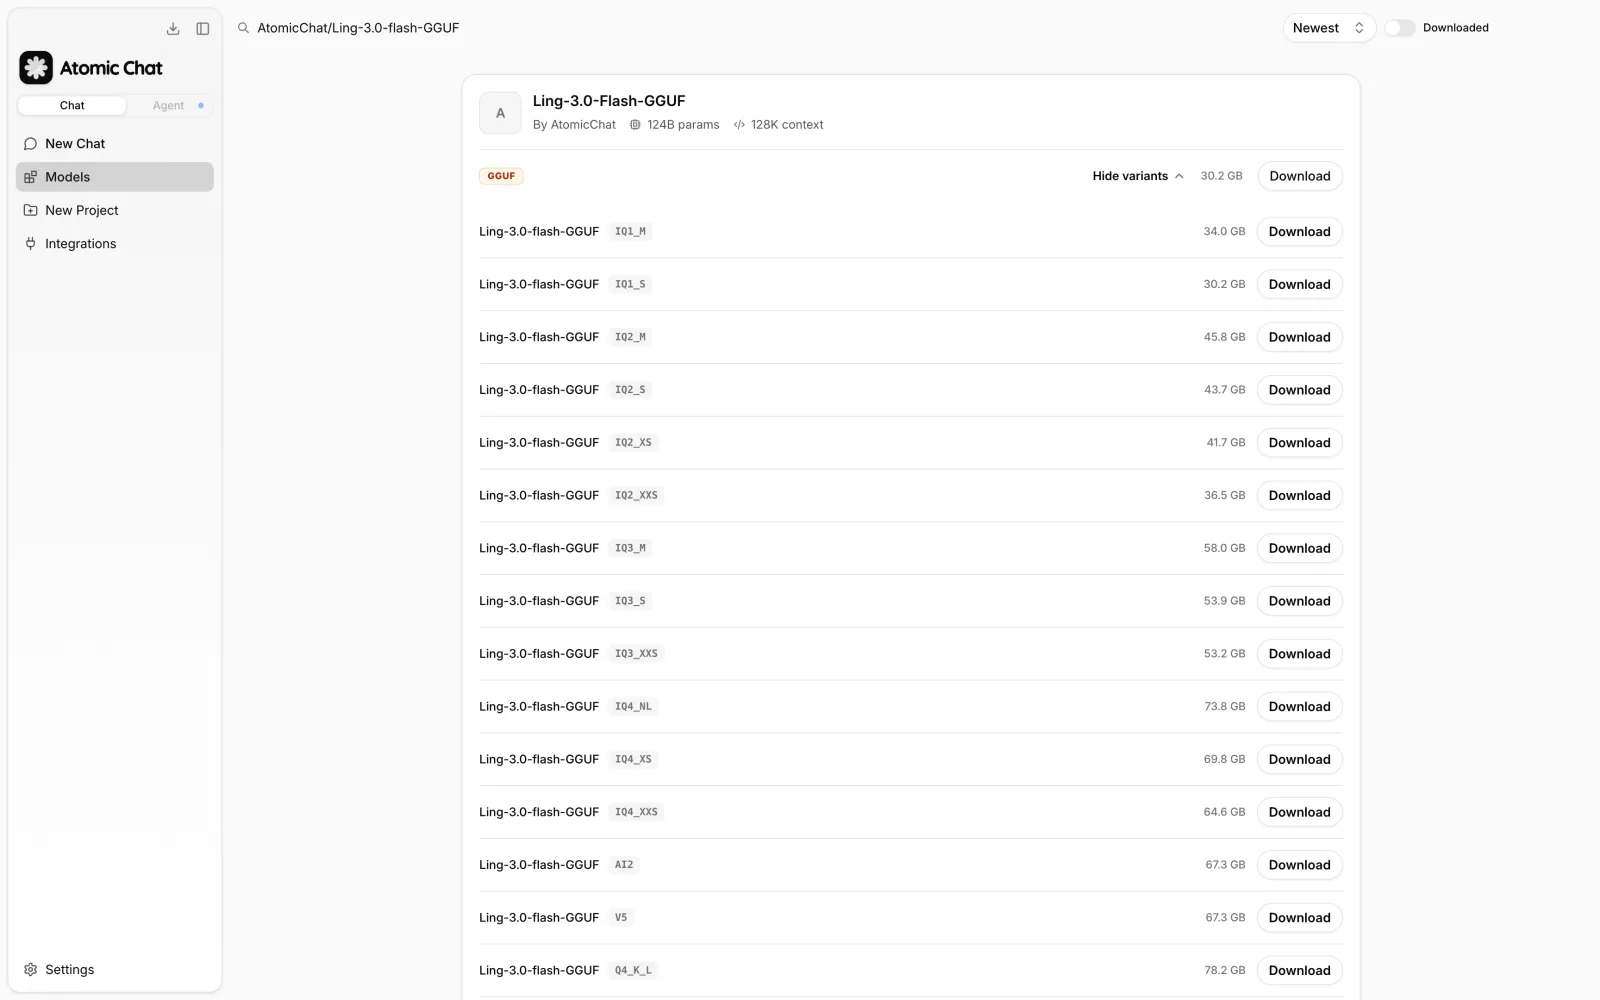Download the IQ1_S variant

pos(1300,284)
